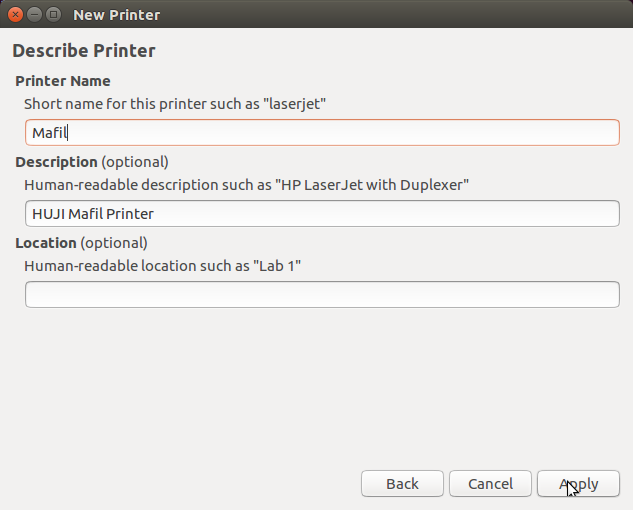Click the 'Location (optional)' label
This screenshot has height=510, width=633.
pos(81,243)
